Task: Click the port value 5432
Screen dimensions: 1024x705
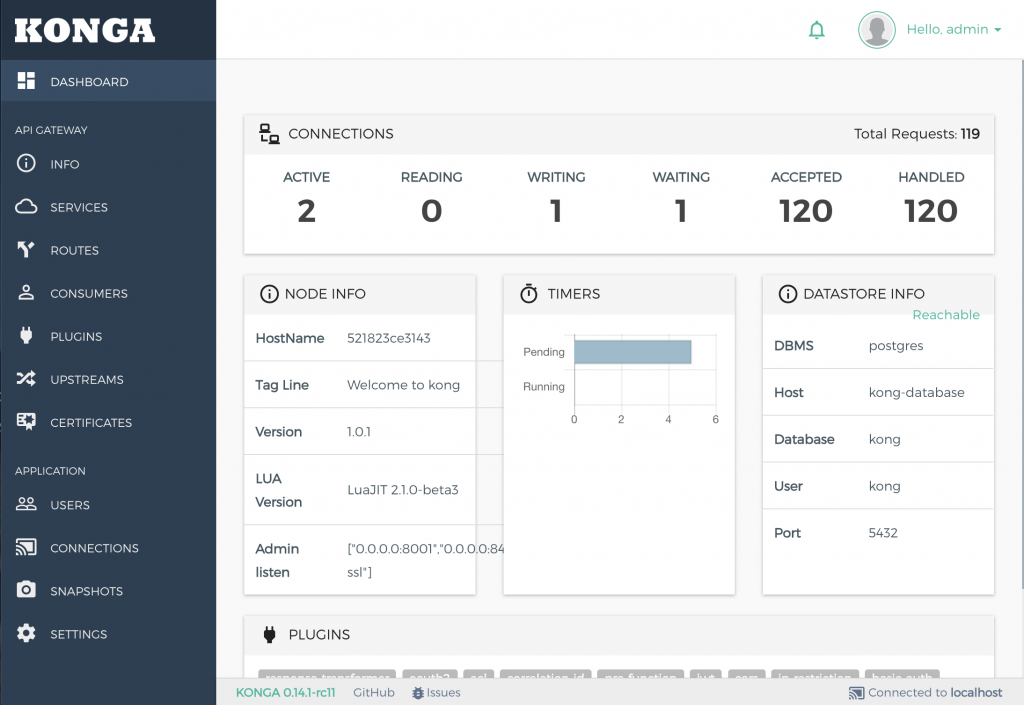Action: [883, 533]
